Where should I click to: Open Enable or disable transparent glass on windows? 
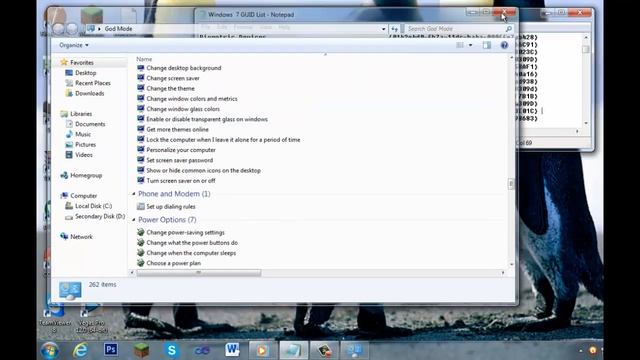tap(207, 119)
